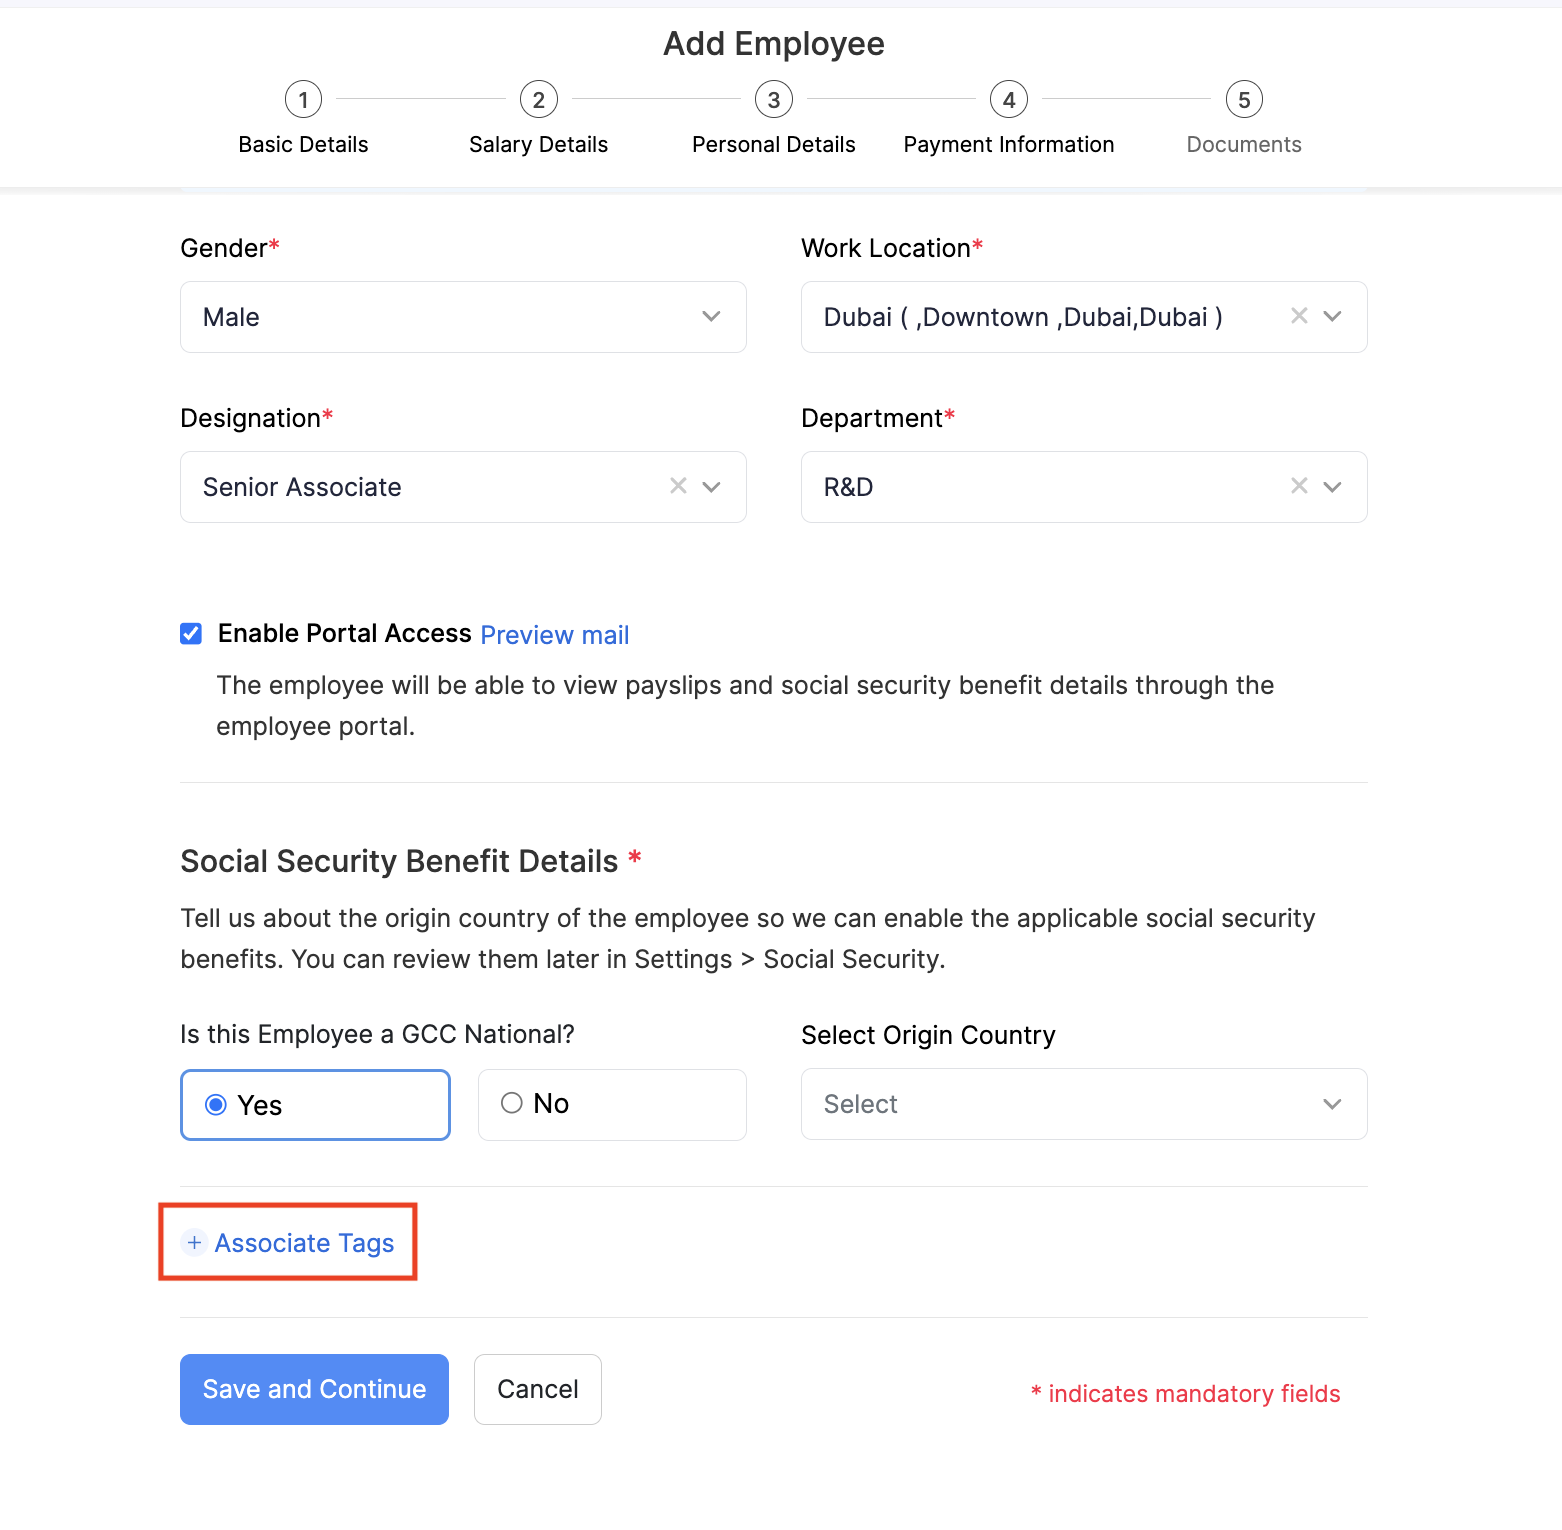
Task: Open the Work Location dropdown chevron
Action: (x=1332, y=317)
